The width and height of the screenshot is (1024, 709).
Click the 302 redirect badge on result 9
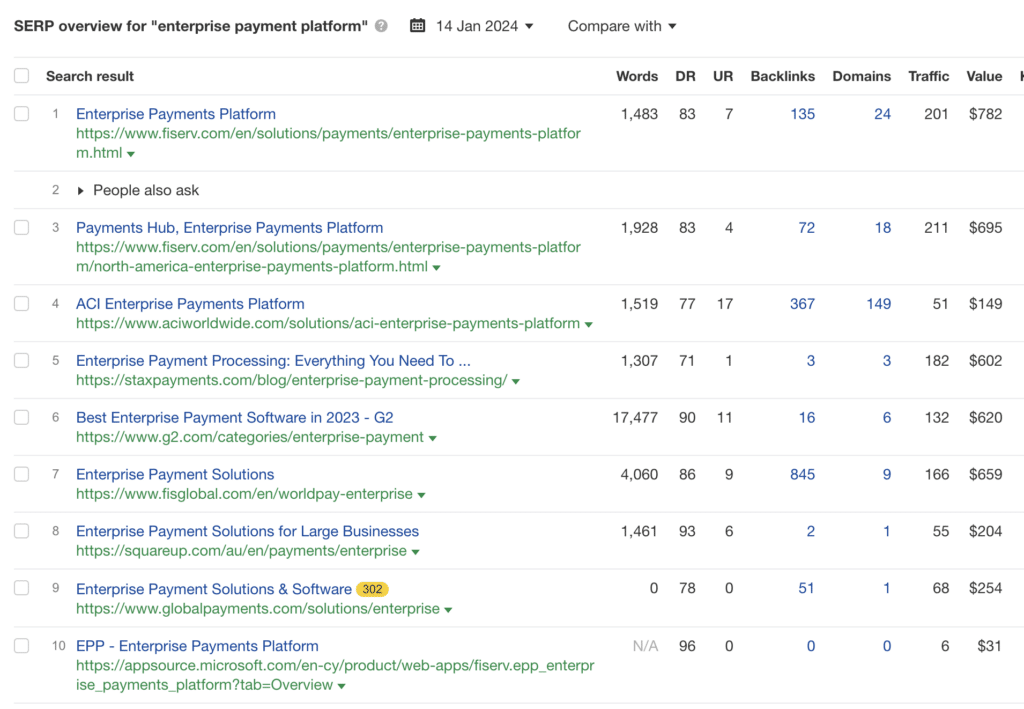(x=372, y=589)
